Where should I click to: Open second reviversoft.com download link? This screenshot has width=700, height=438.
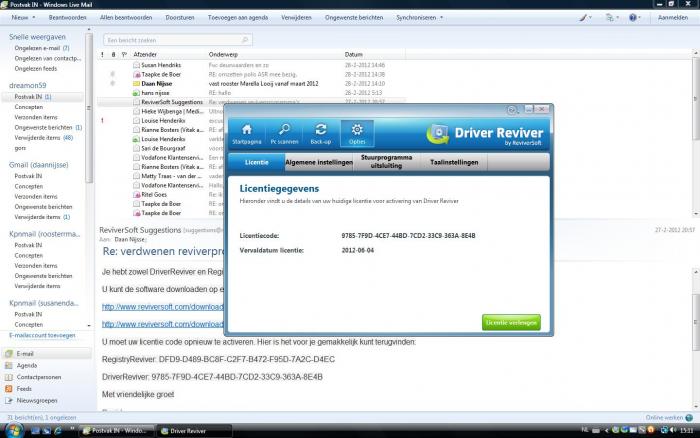tap(162, 325)
